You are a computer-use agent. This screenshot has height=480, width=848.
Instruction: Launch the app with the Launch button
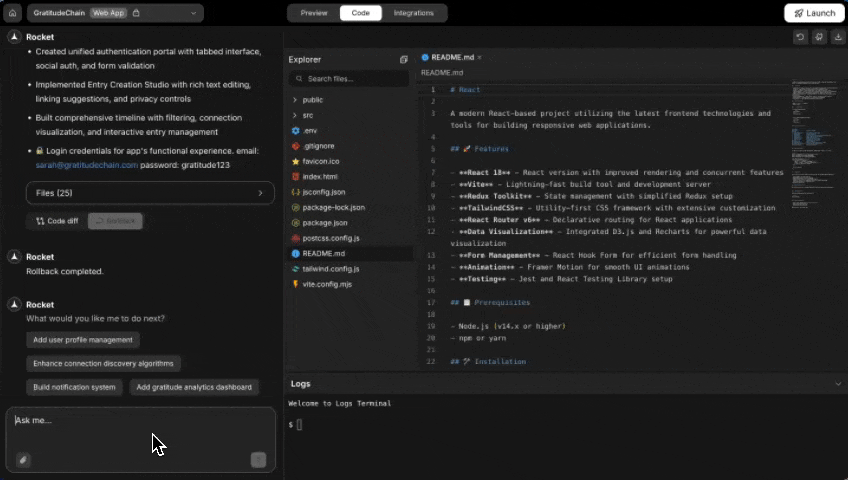(x=814, y=13)
